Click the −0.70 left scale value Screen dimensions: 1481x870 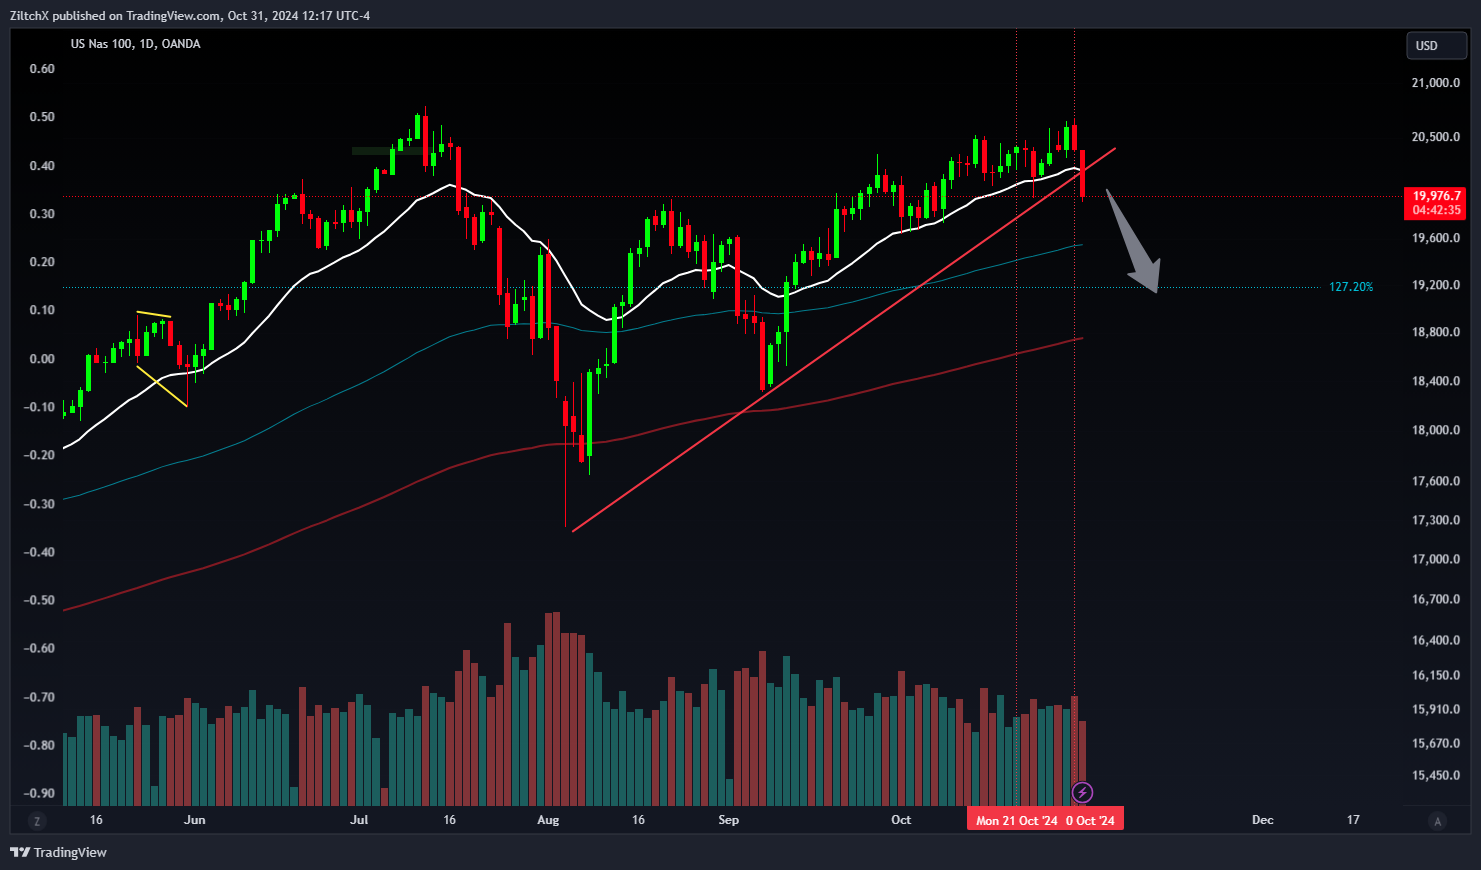click(39, 697)
